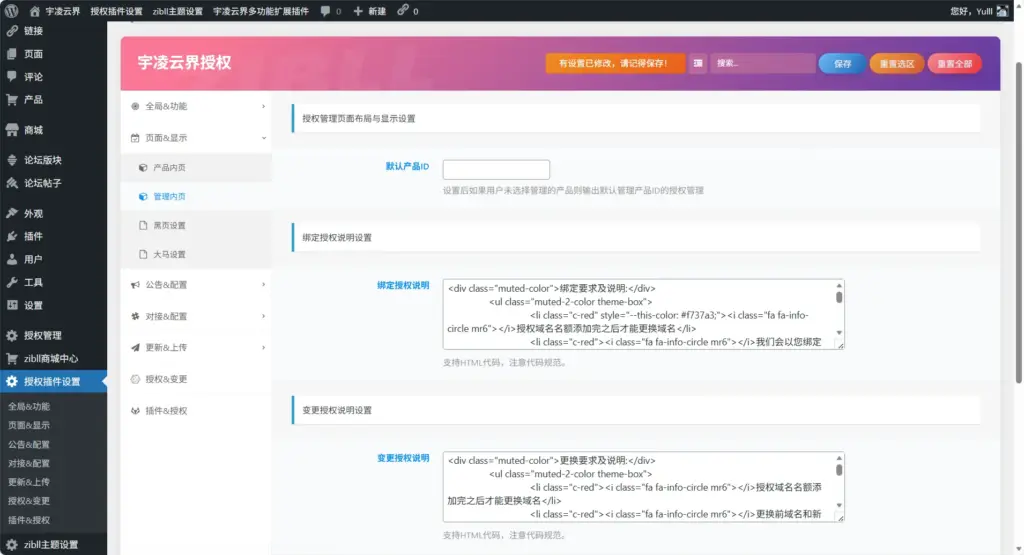
Task: Click the expand-all options icon beside search
Action: tap(698, 63)
